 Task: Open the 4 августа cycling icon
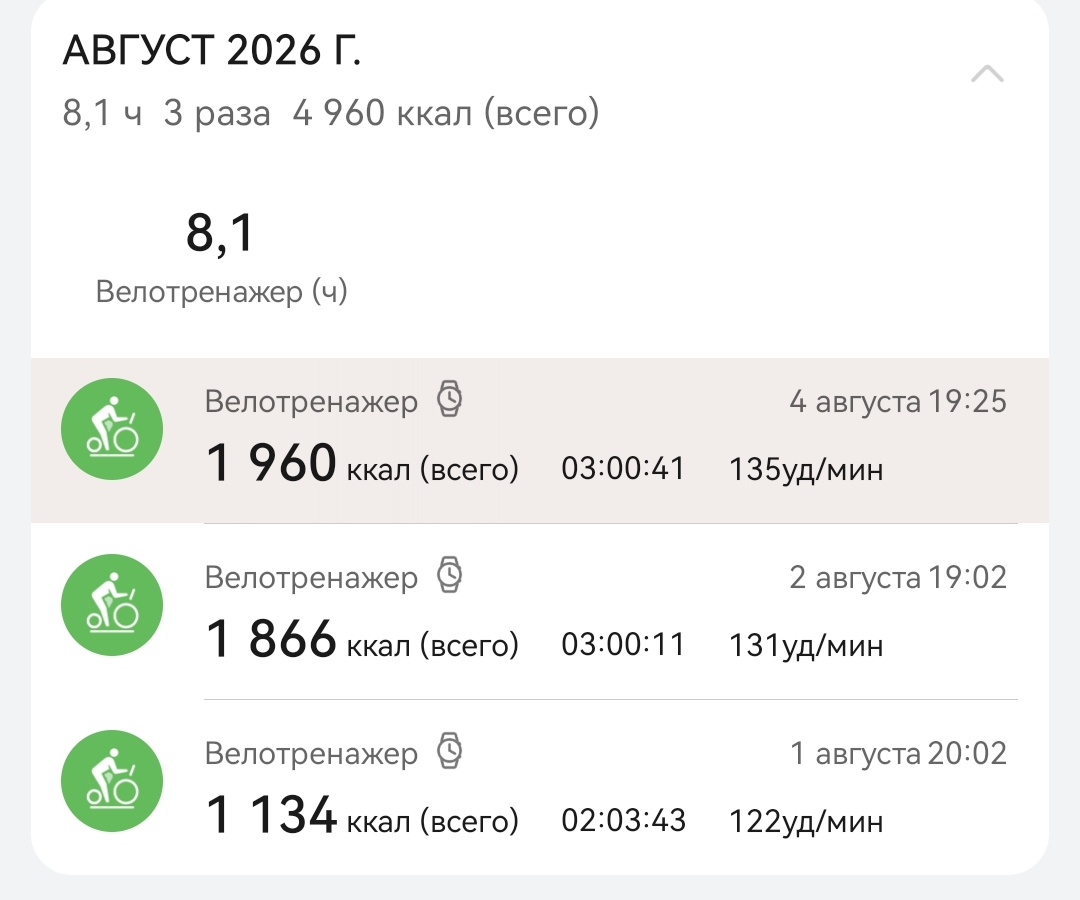pyautogui.click(x=112, y=428)
